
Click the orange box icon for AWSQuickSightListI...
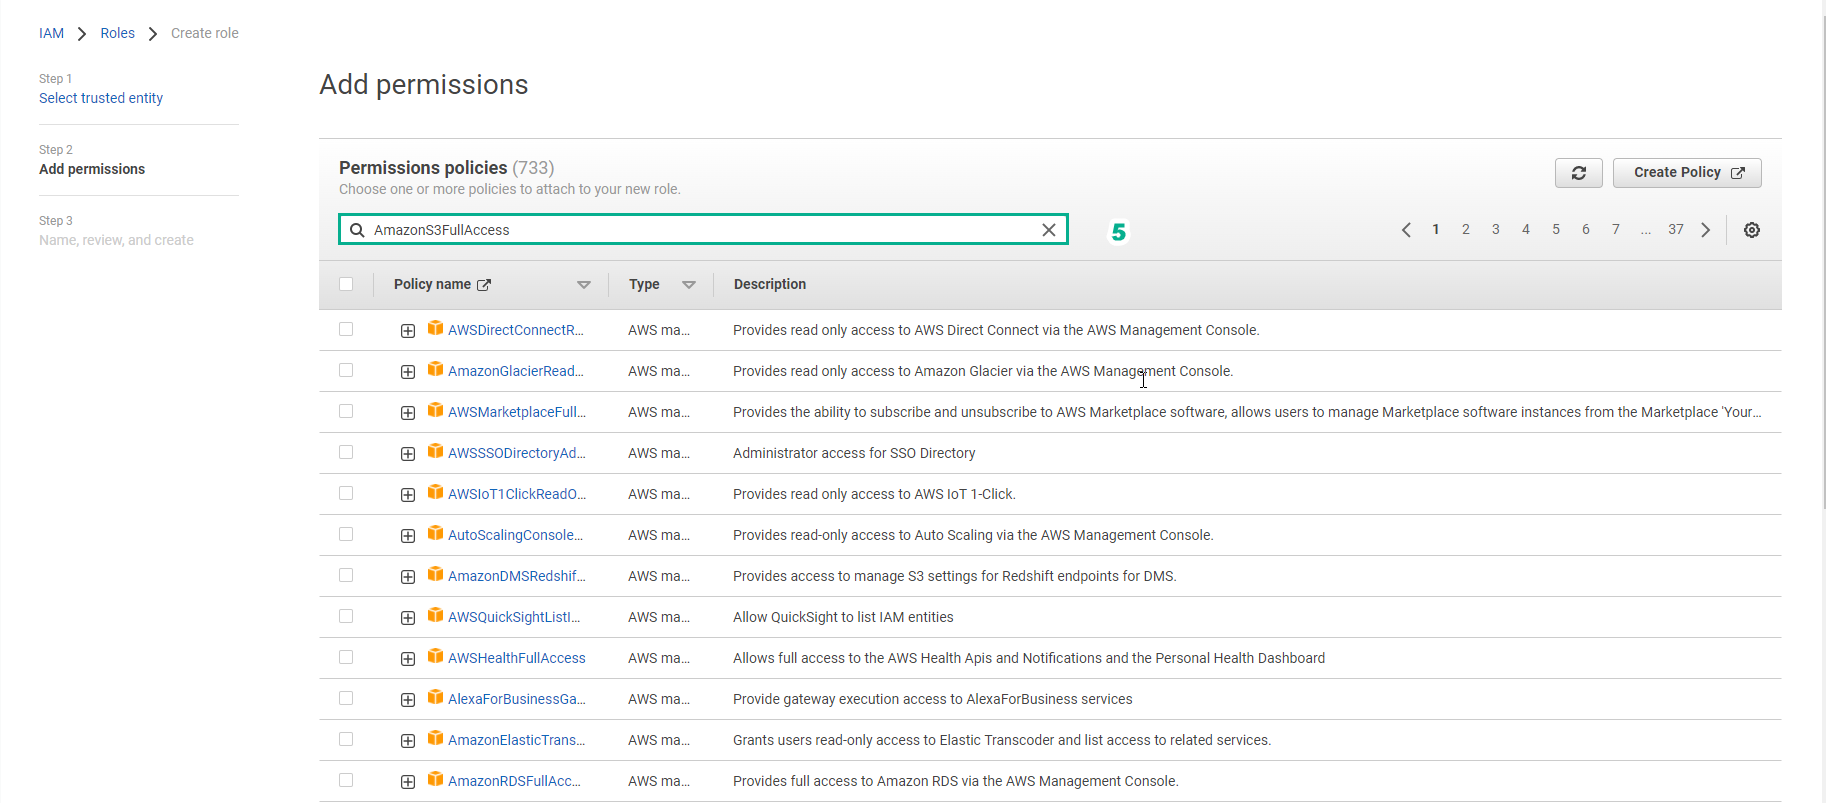(435, 615)
